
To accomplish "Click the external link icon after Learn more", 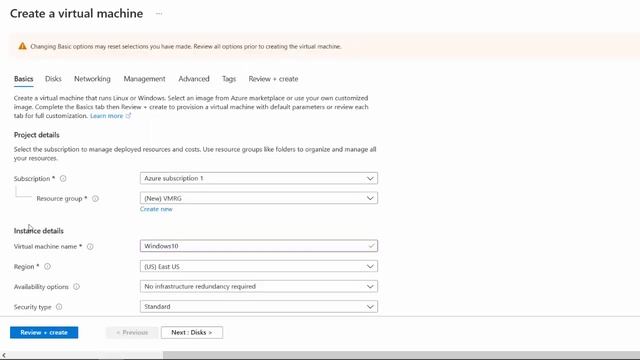I will pyautogui.click(x=128, y=116).
